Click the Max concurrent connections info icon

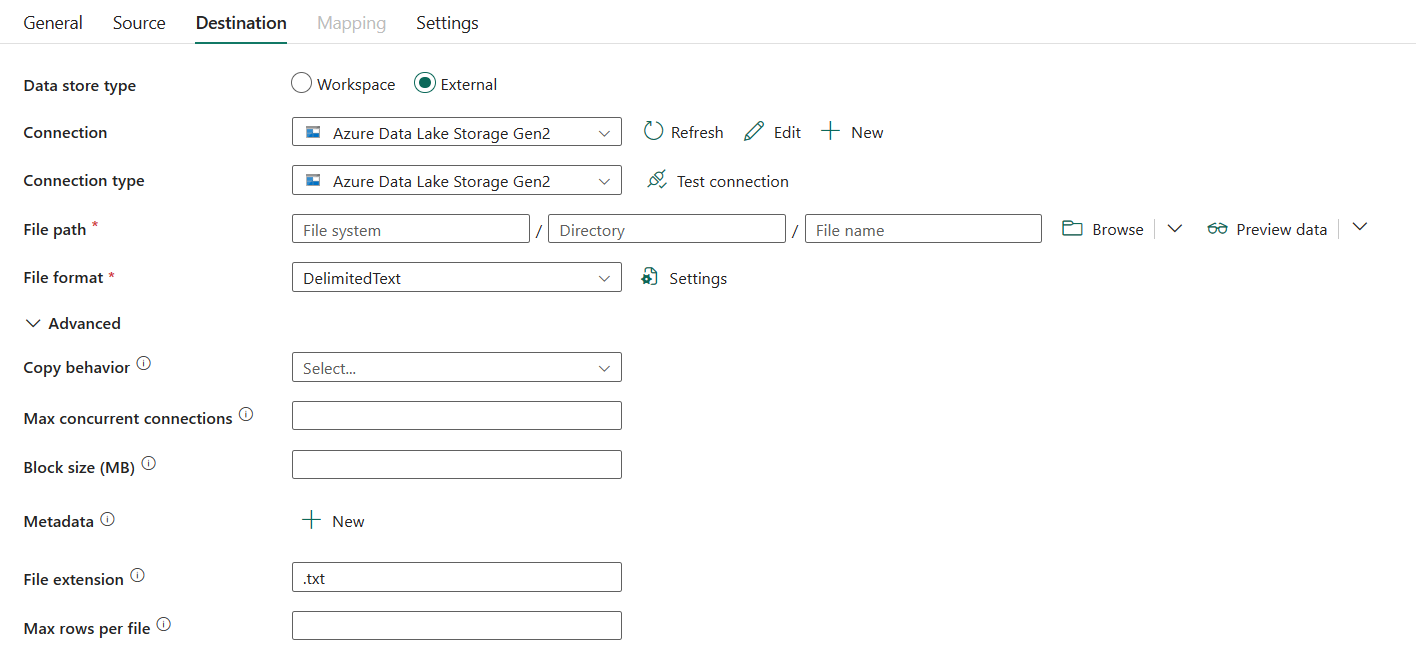246,414
